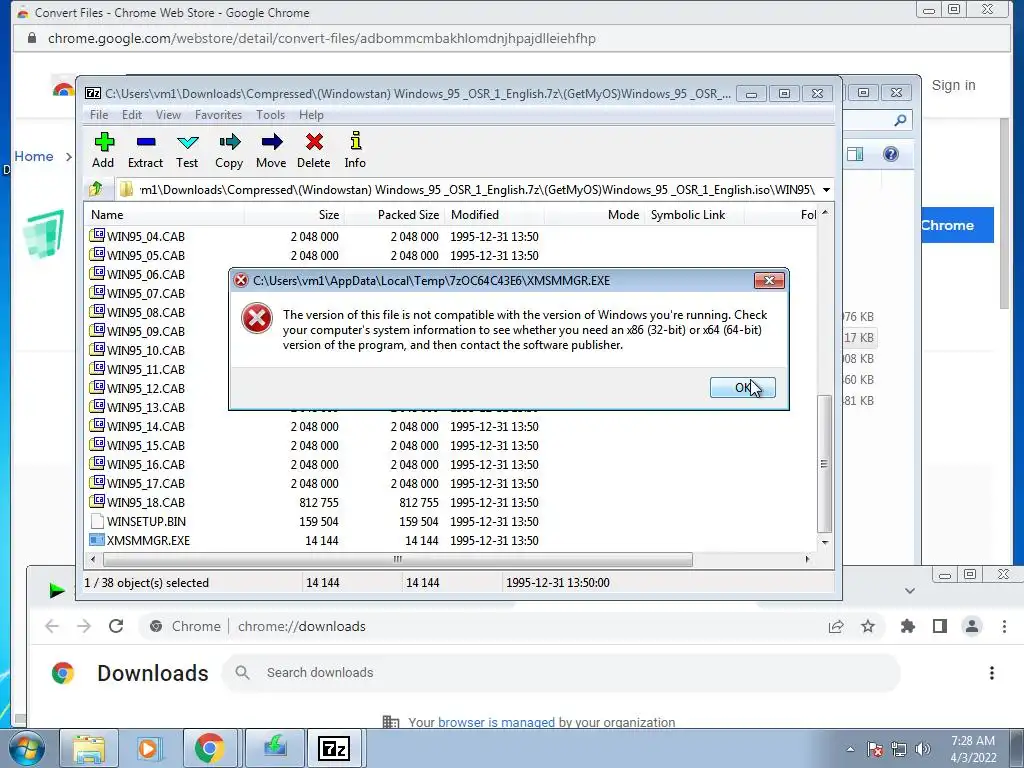Open the File menu in 7-Zip

click(99, 115)
